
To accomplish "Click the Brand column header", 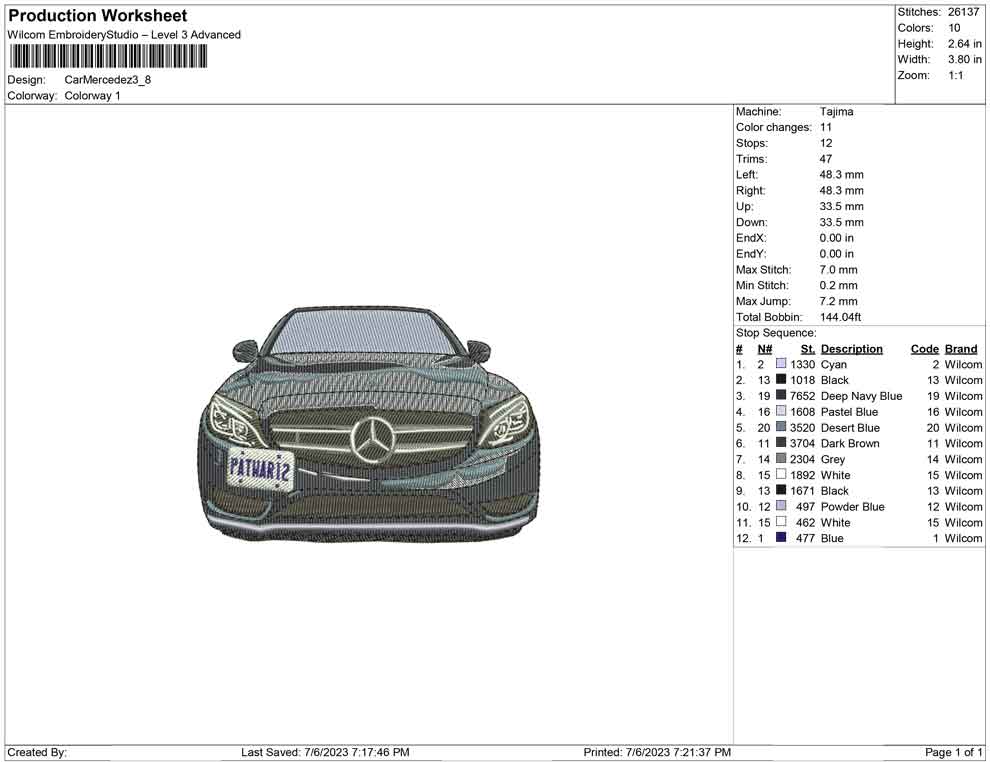I will 961,349.
